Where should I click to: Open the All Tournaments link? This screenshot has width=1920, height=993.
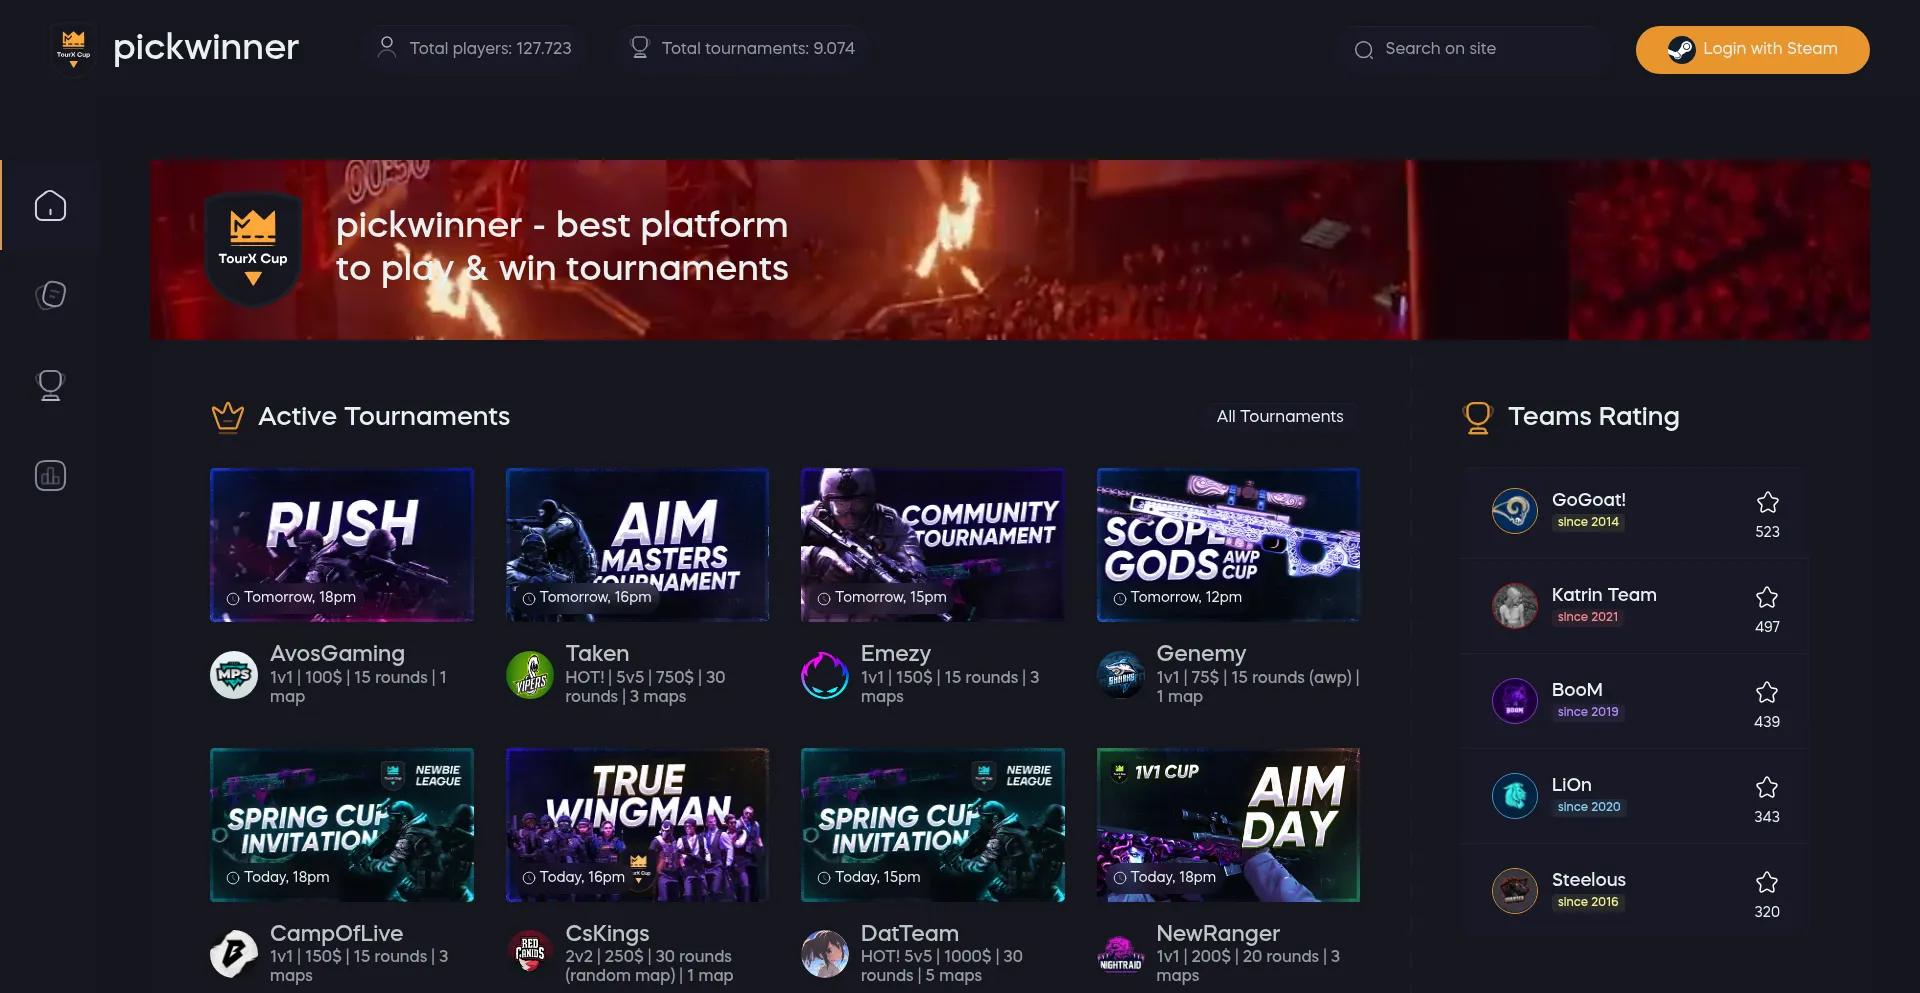click(x=1280, y=416)
